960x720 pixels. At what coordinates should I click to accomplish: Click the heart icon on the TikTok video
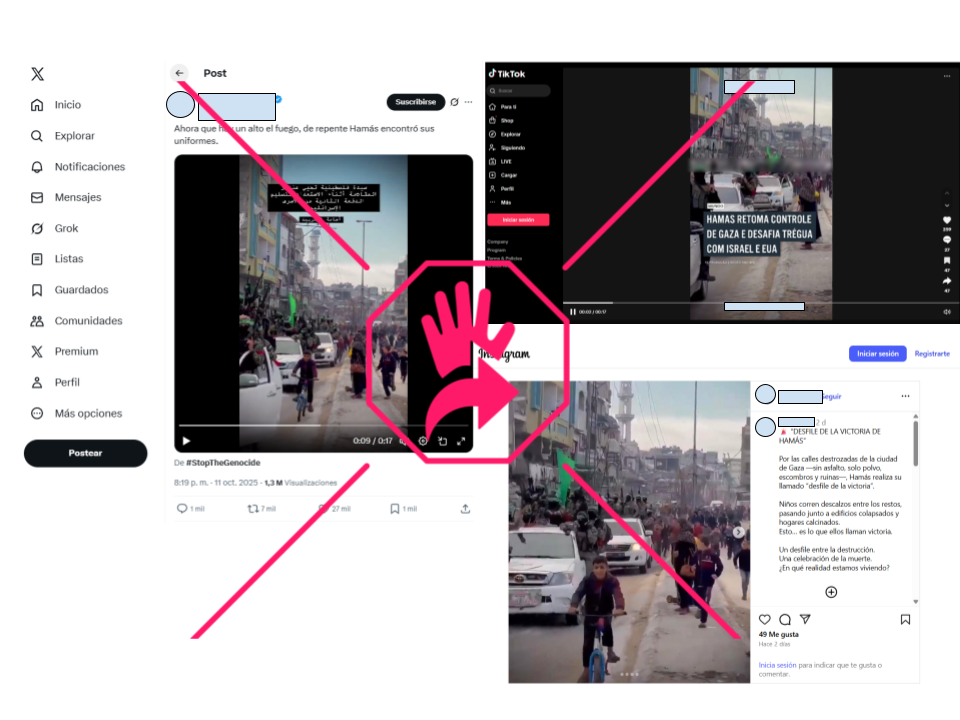tap(946, 219)
